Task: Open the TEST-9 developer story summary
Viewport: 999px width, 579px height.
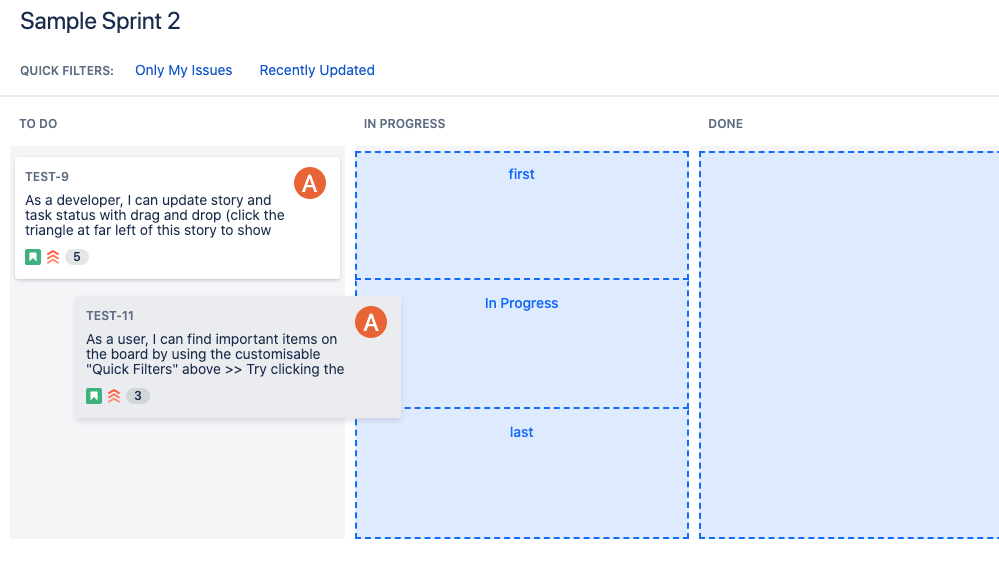Action: click(155, 215)
